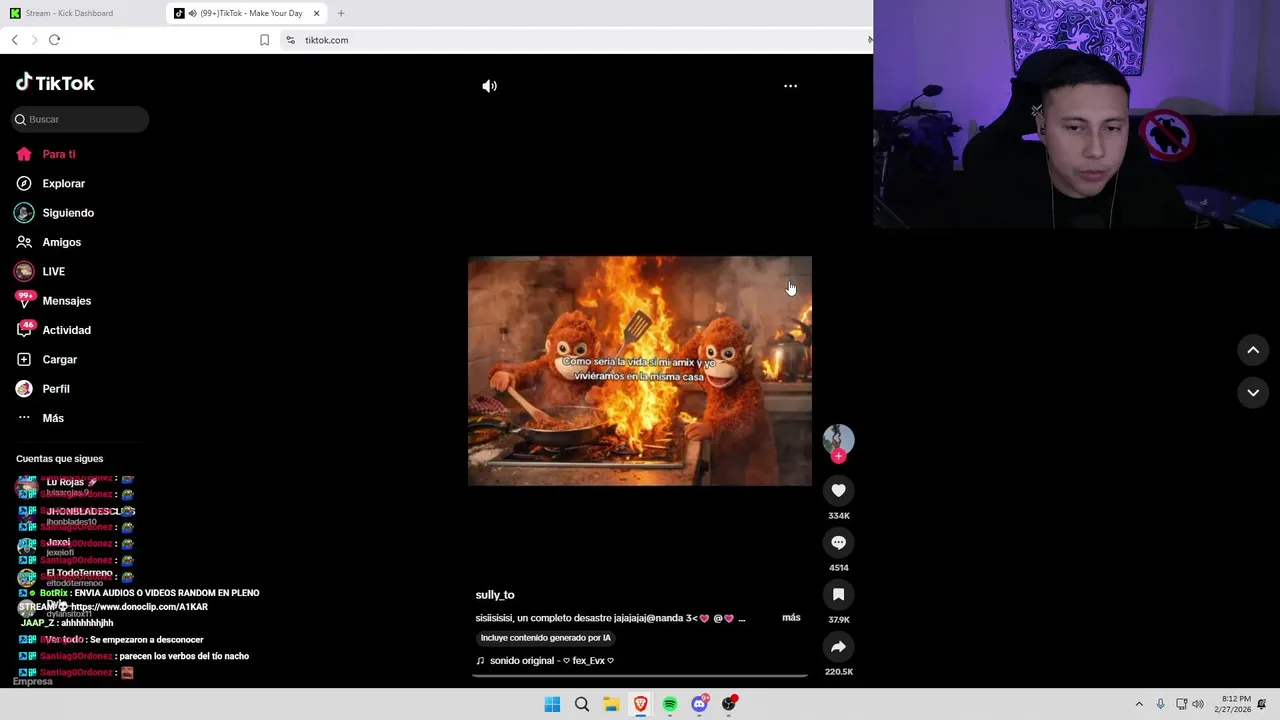Open a new browser tab

click(341, 13)
